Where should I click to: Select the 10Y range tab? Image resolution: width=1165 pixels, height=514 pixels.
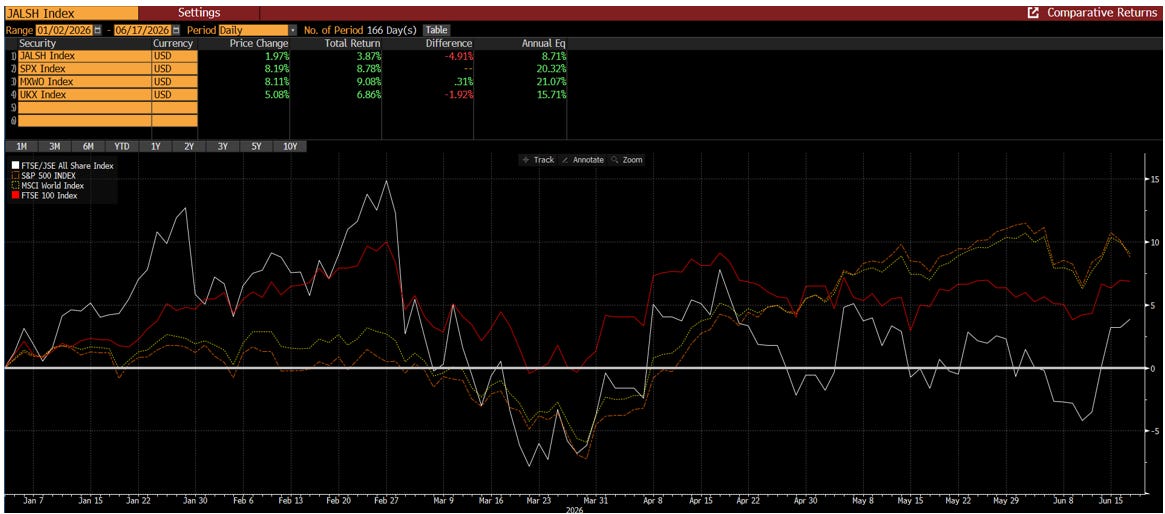290,146
